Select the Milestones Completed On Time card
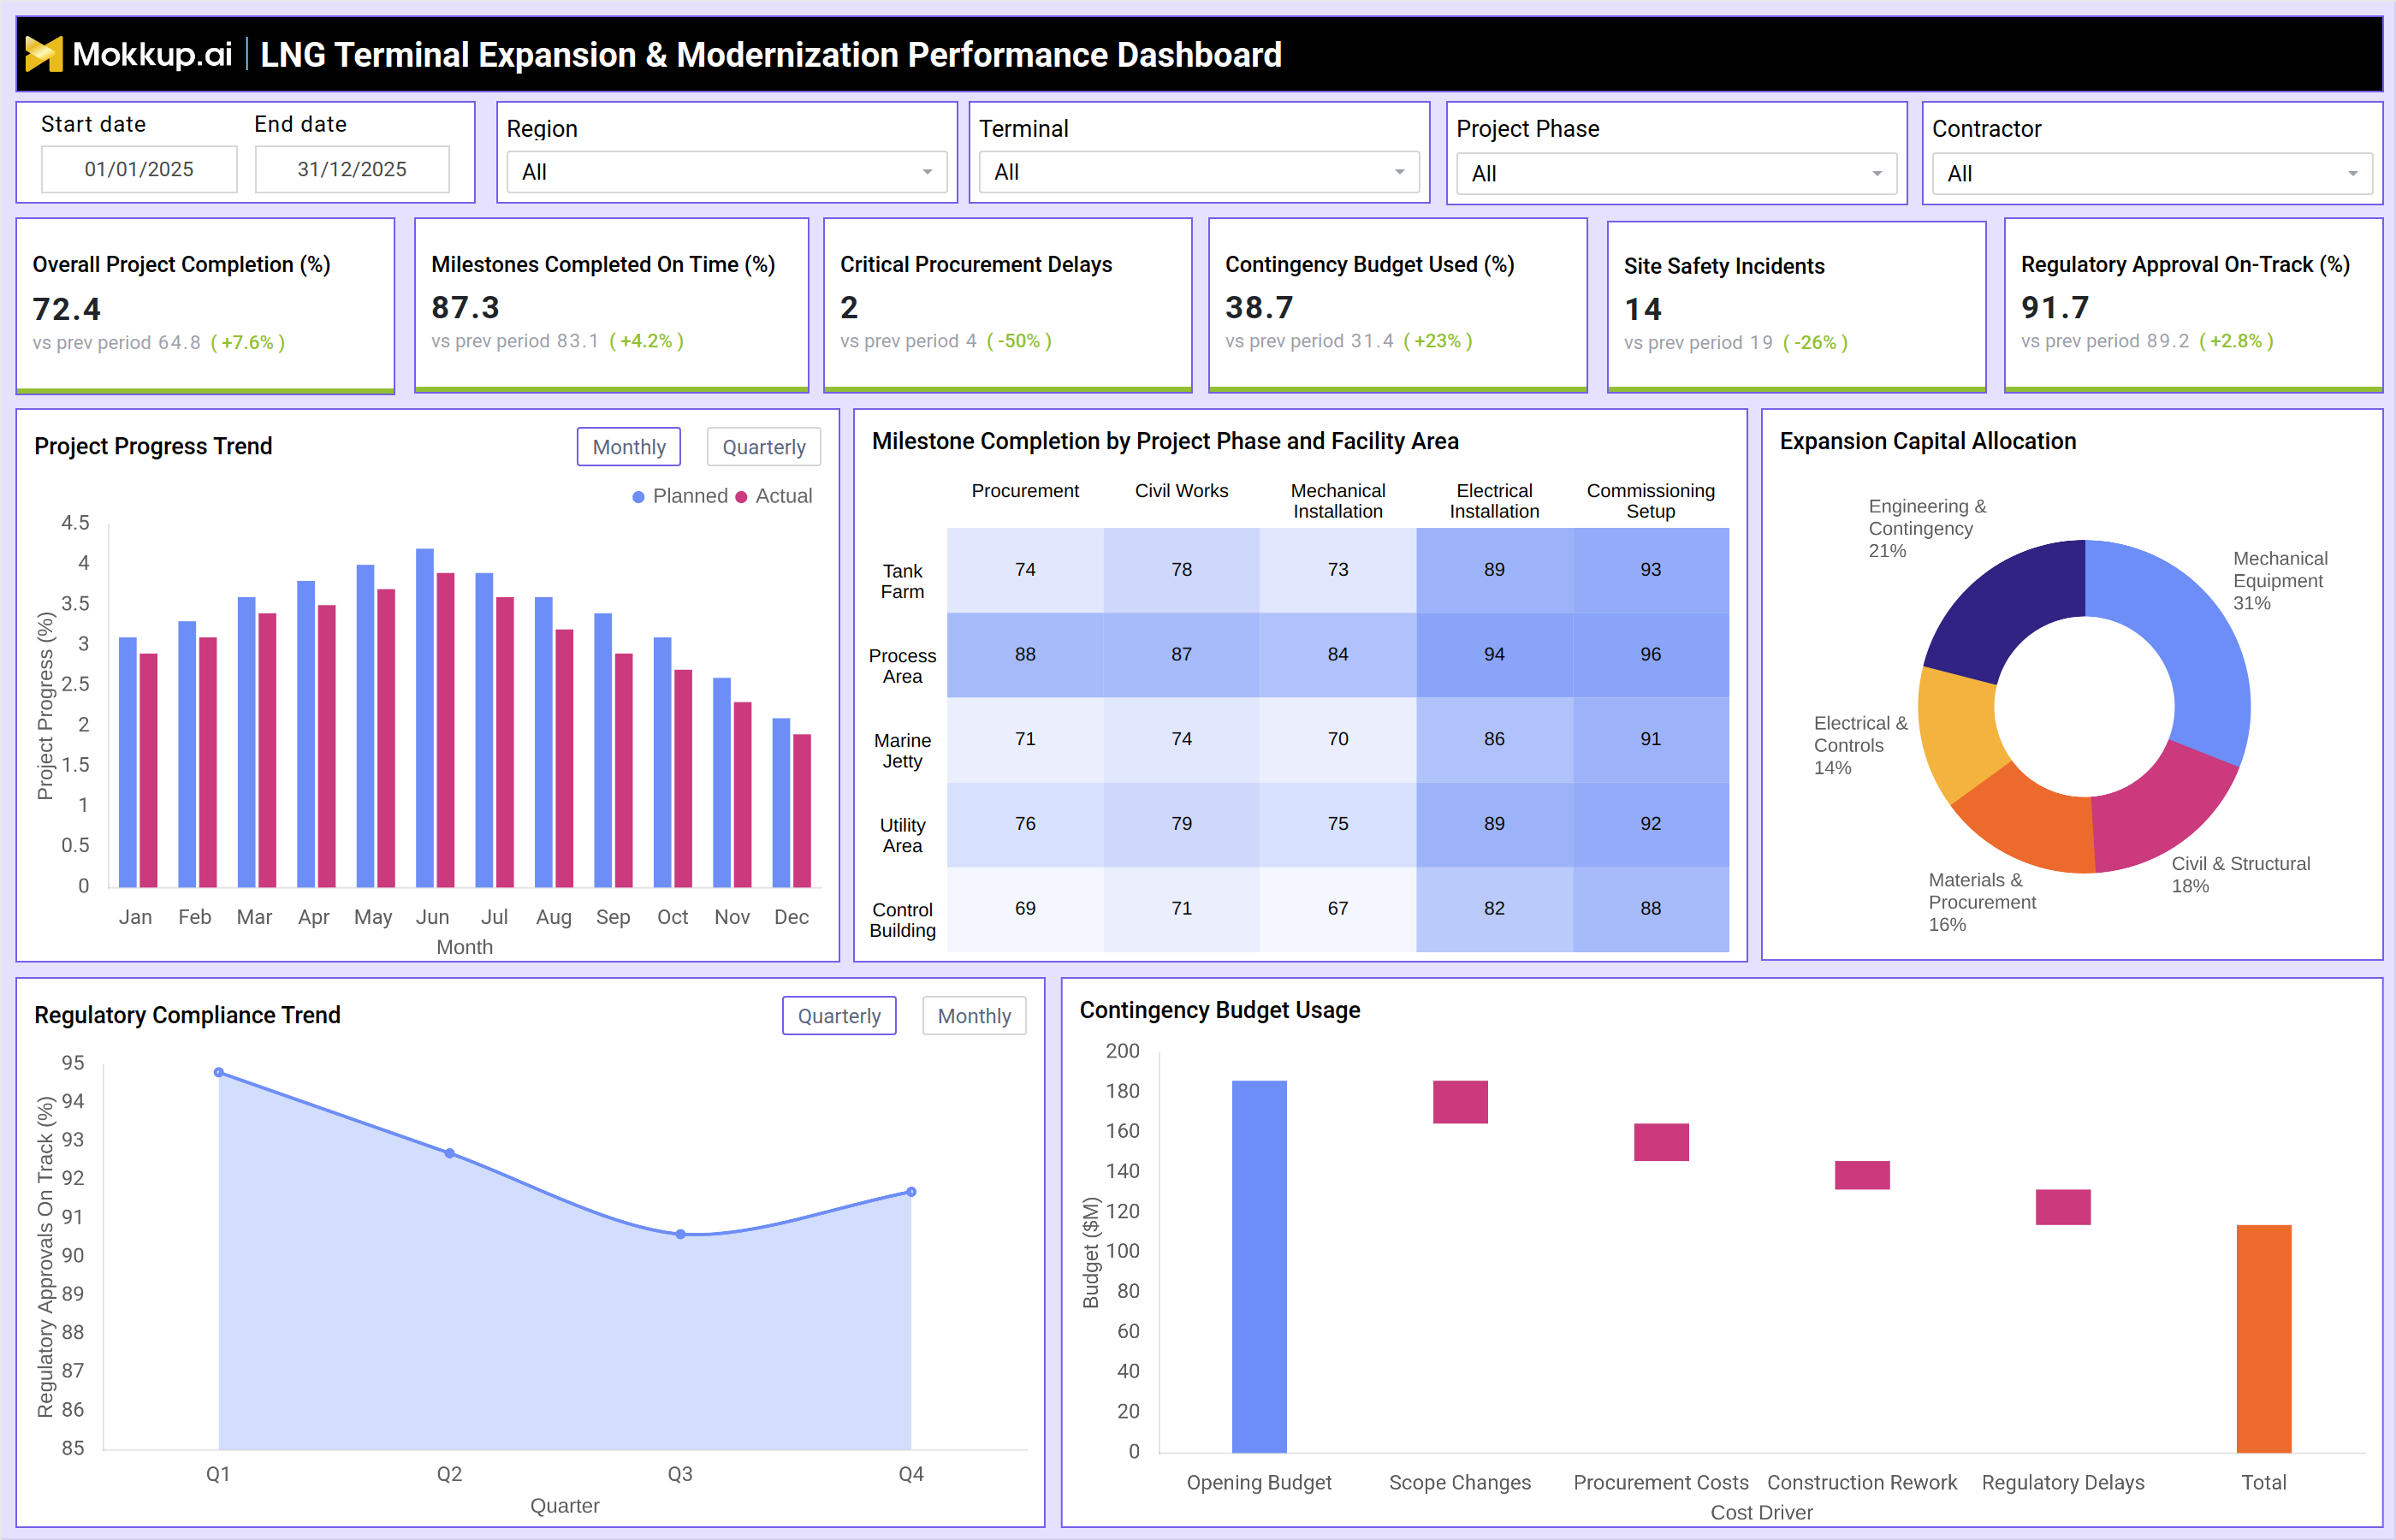2396x1540 pixels. (x=611, y=306)
